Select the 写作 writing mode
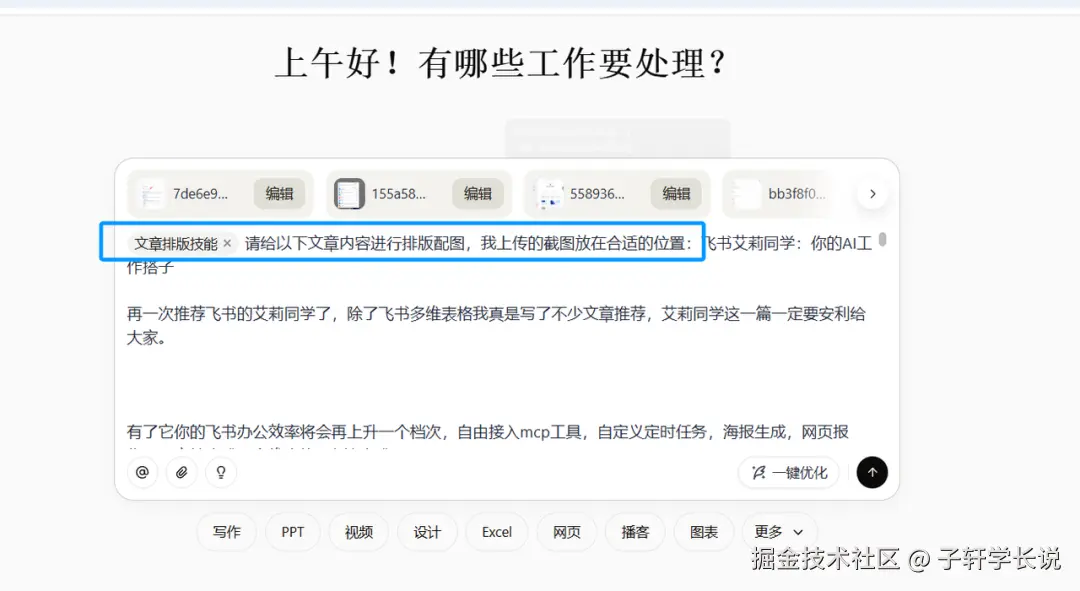Image resolution: width=1080 pixels, height=591 pixels. pos(227,532)
